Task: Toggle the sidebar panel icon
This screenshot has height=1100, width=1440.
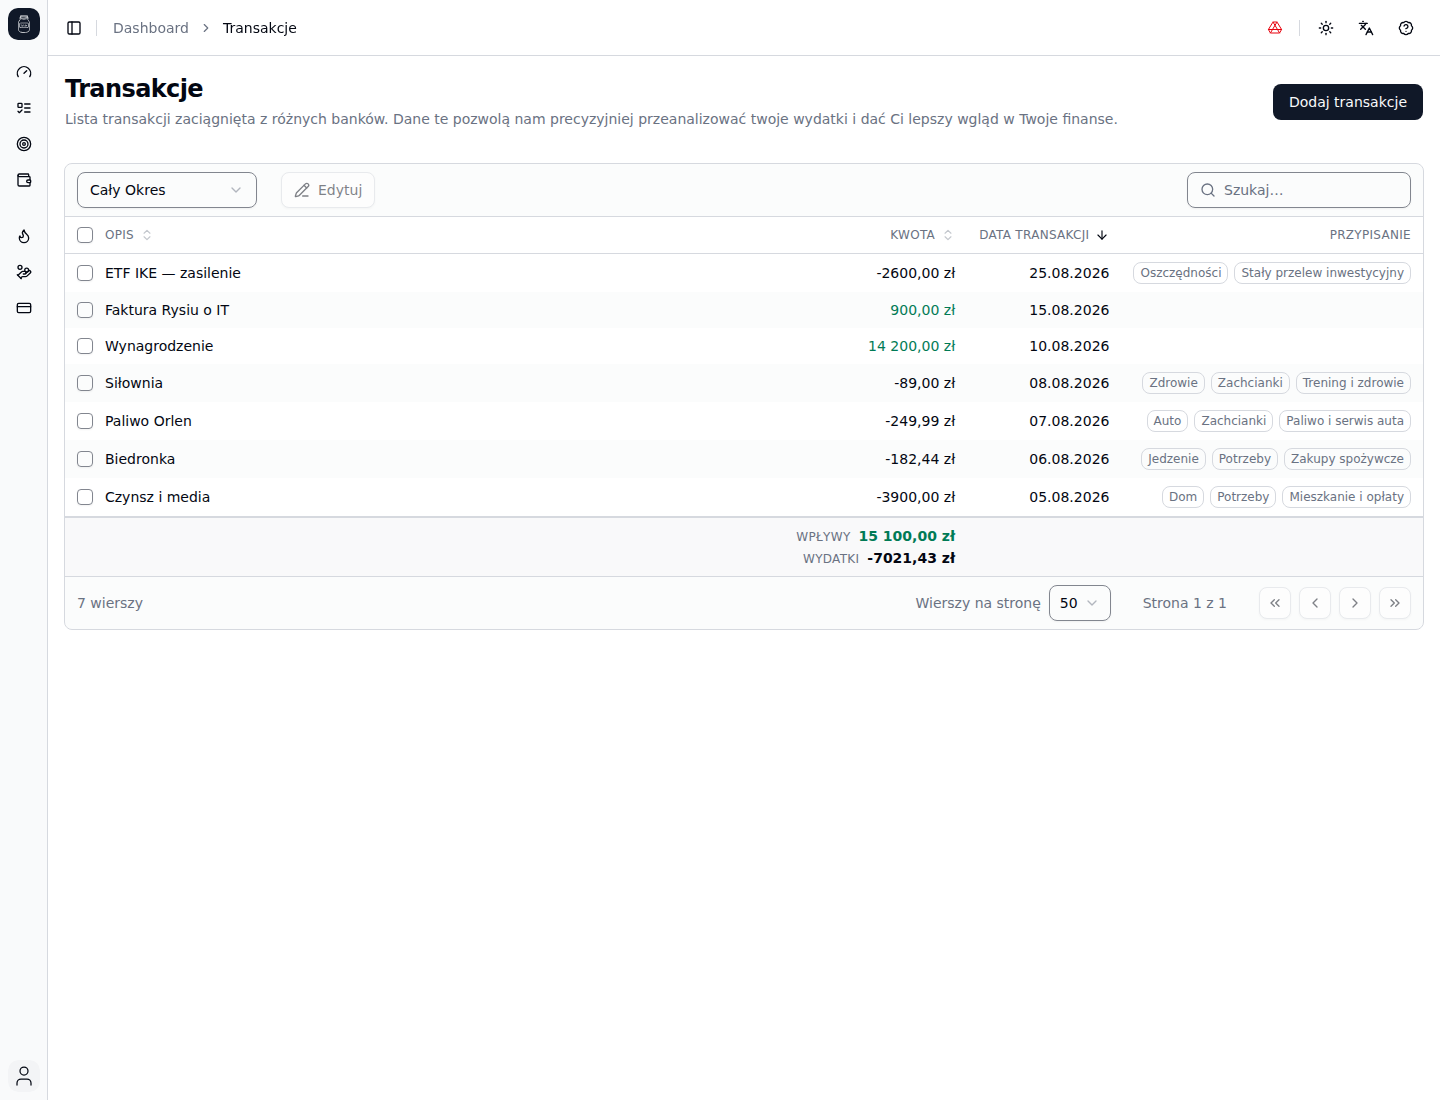Action: pos(74,28)
